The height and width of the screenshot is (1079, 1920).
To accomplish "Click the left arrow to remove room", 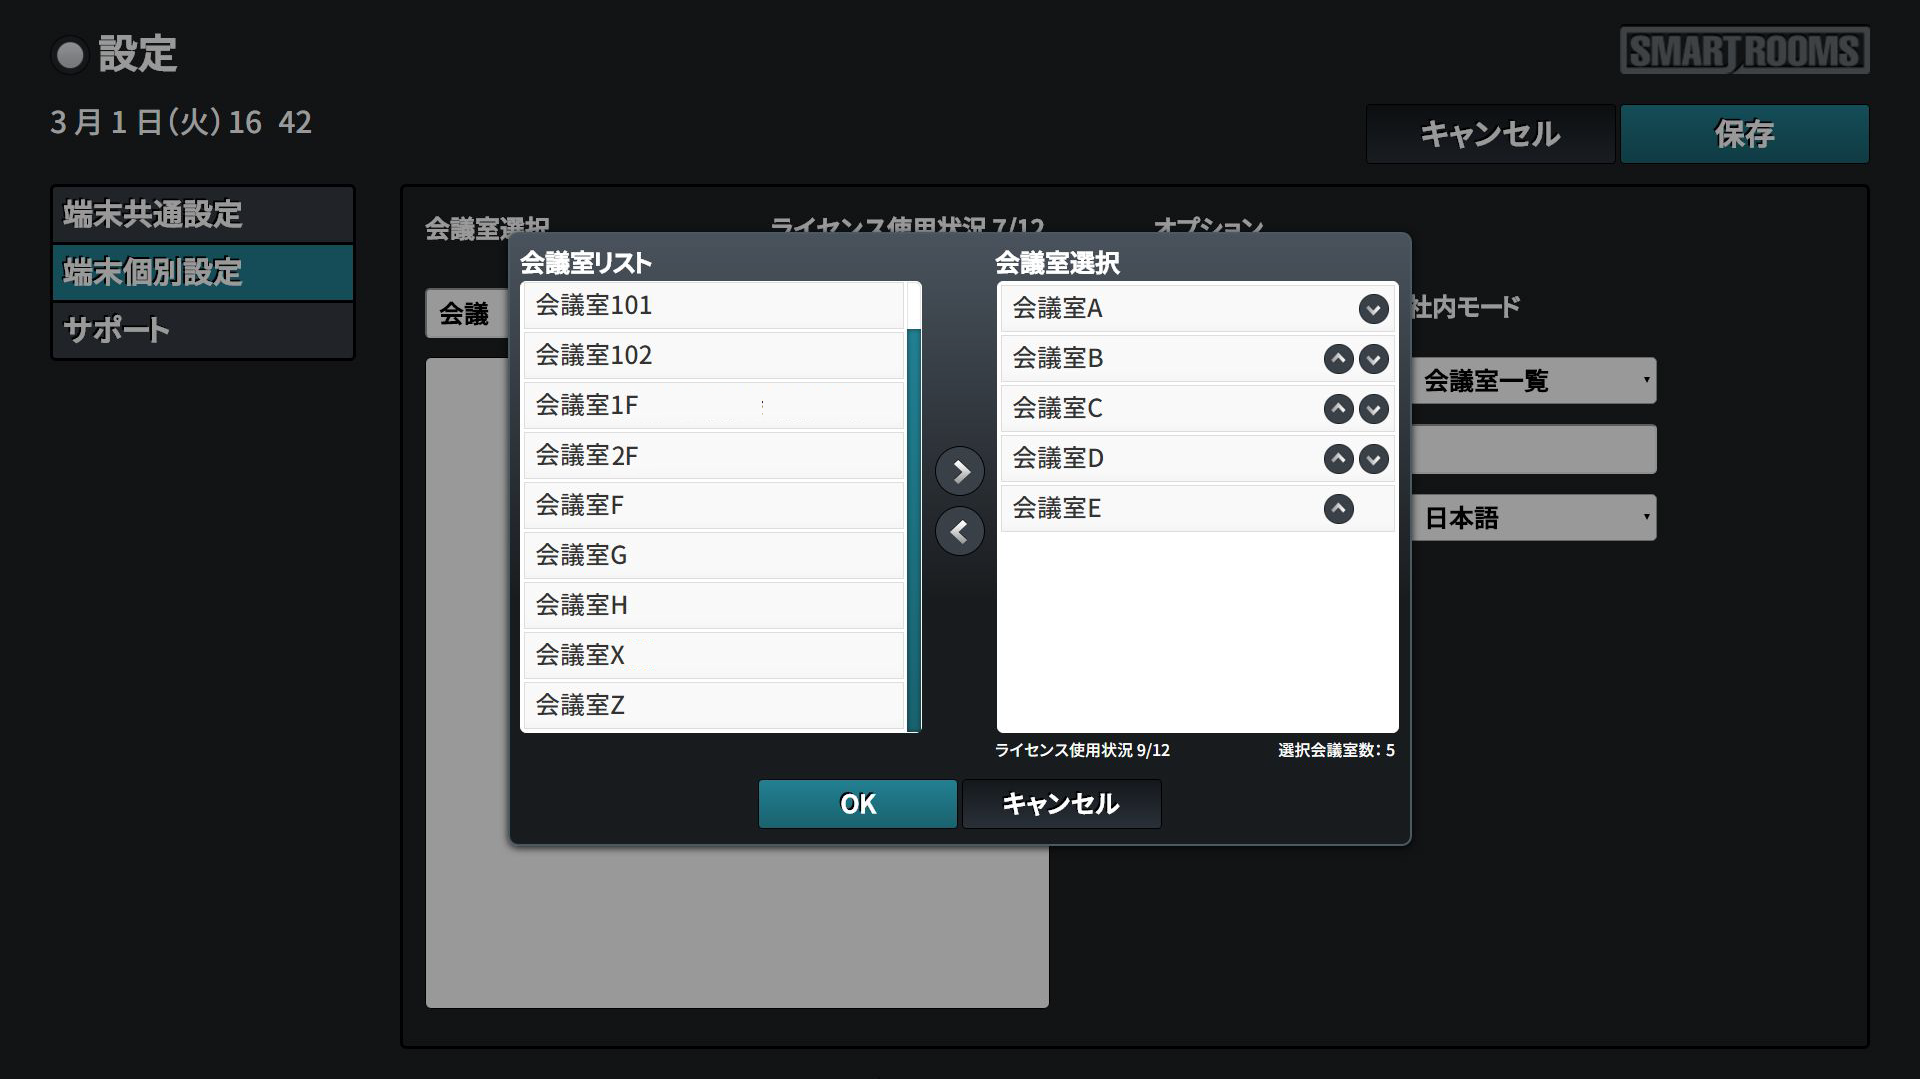I will click(960, 531).
